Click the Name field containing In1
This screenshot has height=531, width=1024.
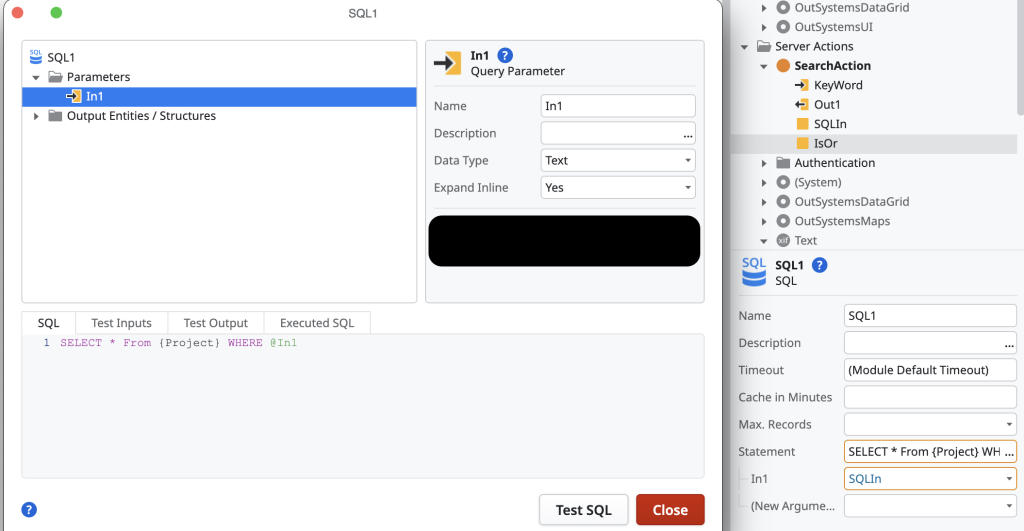coord(617,106)
